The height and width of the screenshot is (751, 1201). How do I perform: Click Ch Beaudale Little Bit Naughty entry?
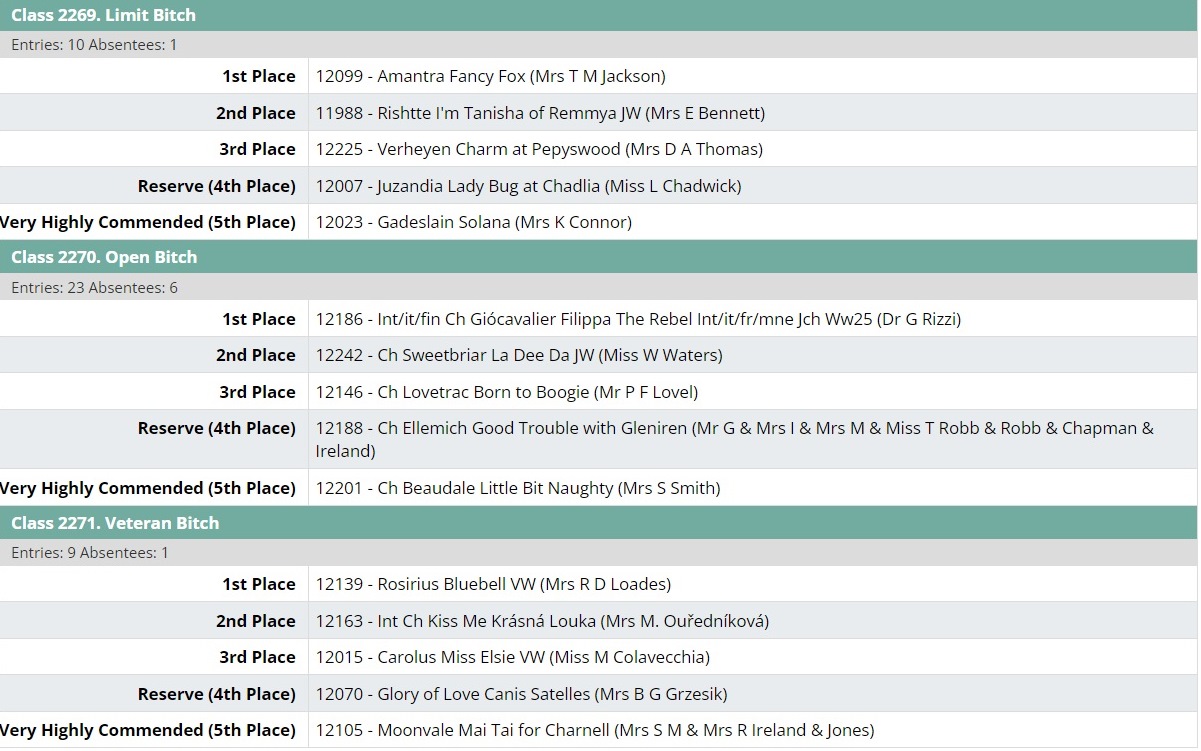pos(517,488)
